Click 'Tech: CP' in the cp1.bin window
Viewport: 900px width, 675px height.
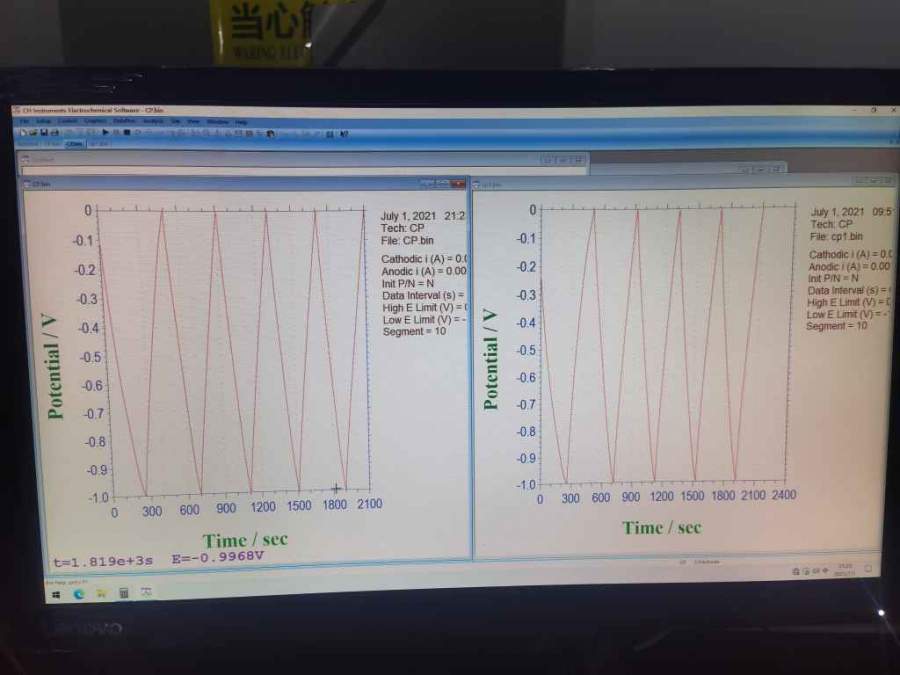831,224
